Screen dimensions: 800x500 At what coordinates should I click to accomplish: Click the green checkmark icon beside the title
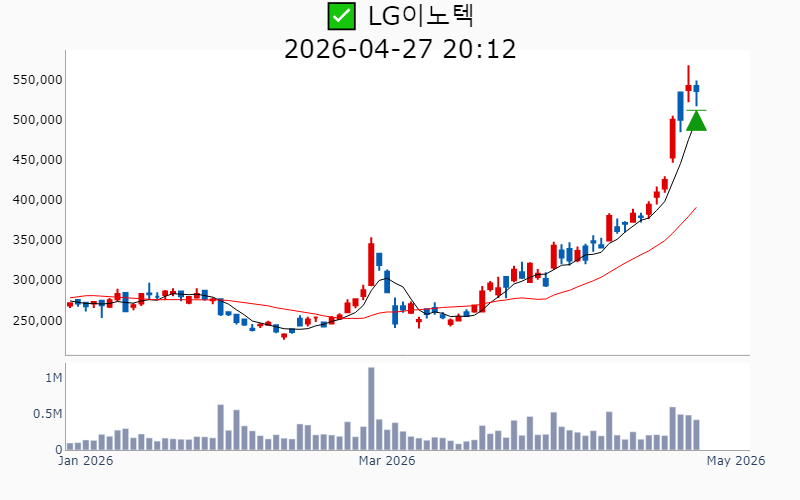342,16
